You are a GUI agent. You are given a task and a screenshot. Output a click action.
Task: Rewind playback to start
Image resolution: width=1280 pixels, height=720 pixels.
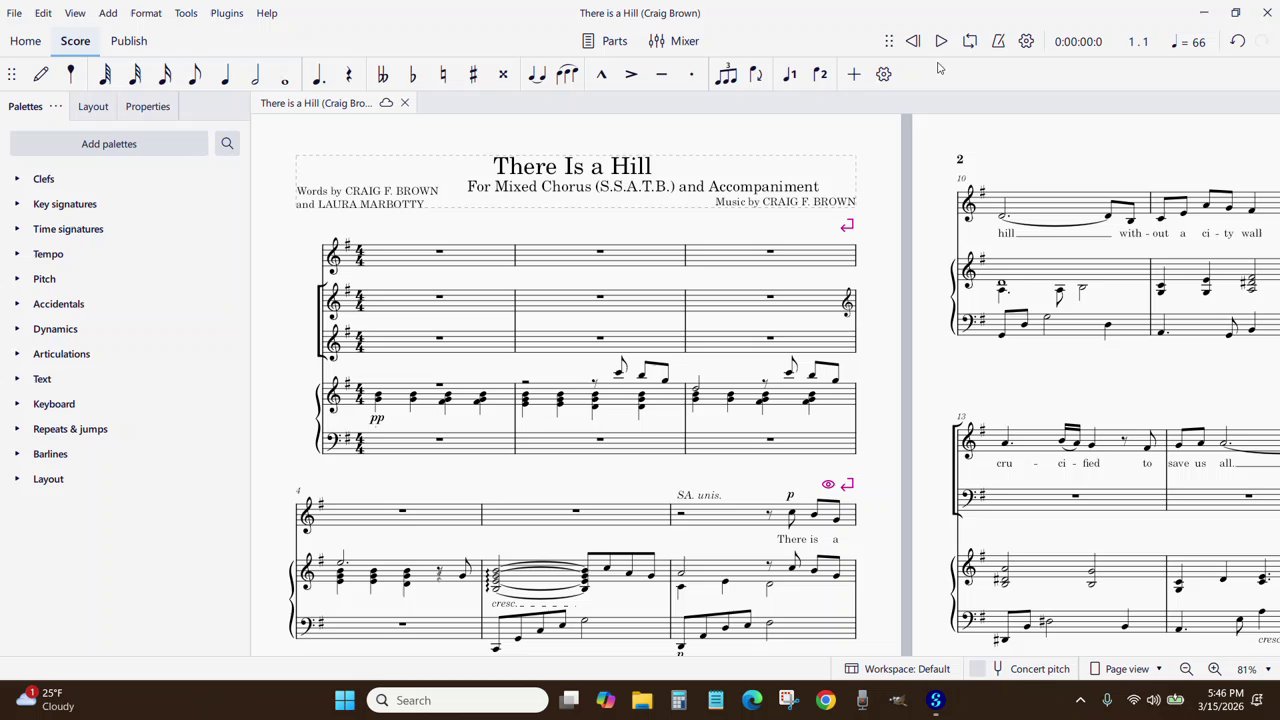[x=913, y=41]
